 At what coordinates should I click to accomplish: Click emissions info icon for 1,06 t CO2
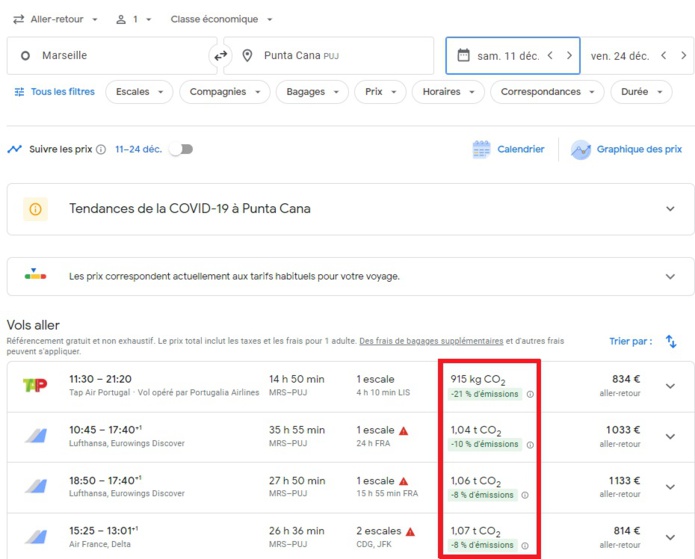pyautogui.click(x=525, y=495)
